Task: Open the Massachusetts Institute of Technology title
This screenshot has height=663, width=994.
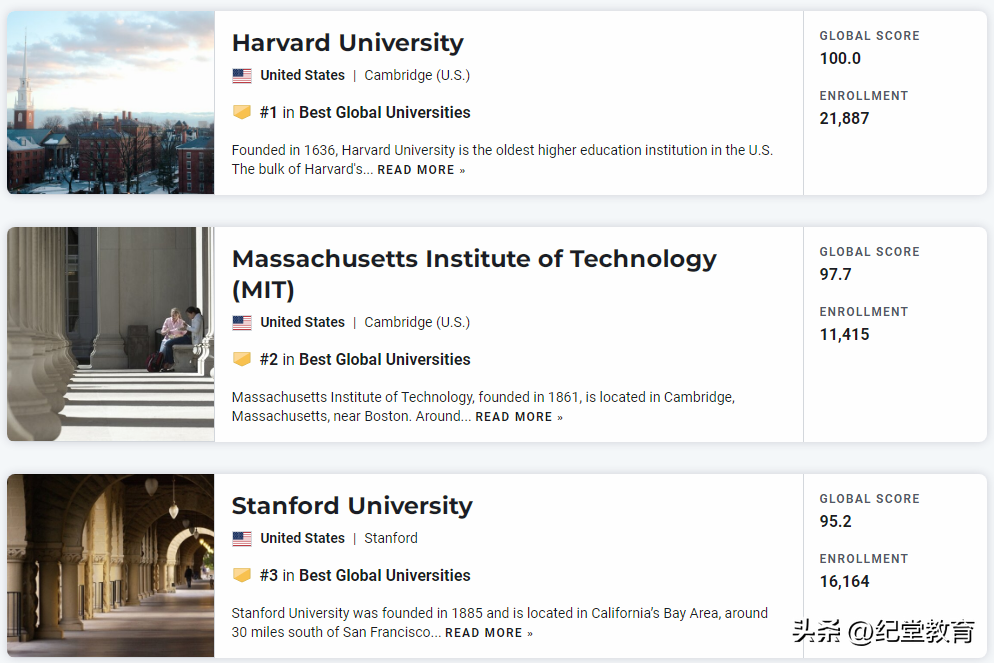Action: tap(473, 259)
